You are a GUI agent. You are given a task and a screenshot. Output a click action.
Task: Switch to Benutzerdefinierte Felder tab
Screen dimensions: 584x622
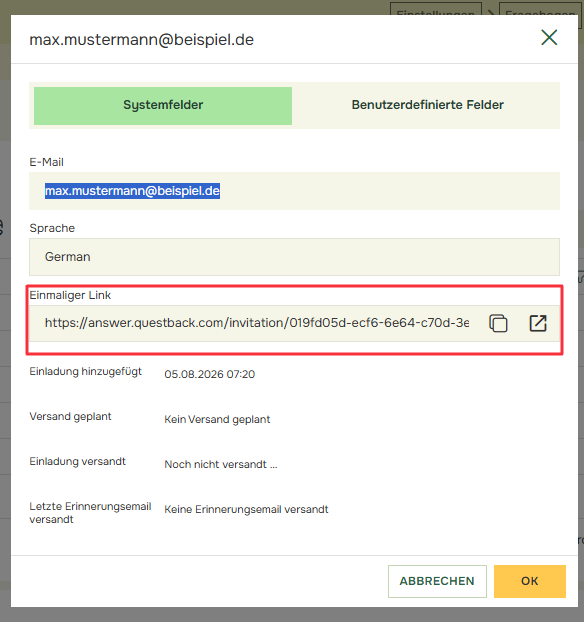point(428,105)
